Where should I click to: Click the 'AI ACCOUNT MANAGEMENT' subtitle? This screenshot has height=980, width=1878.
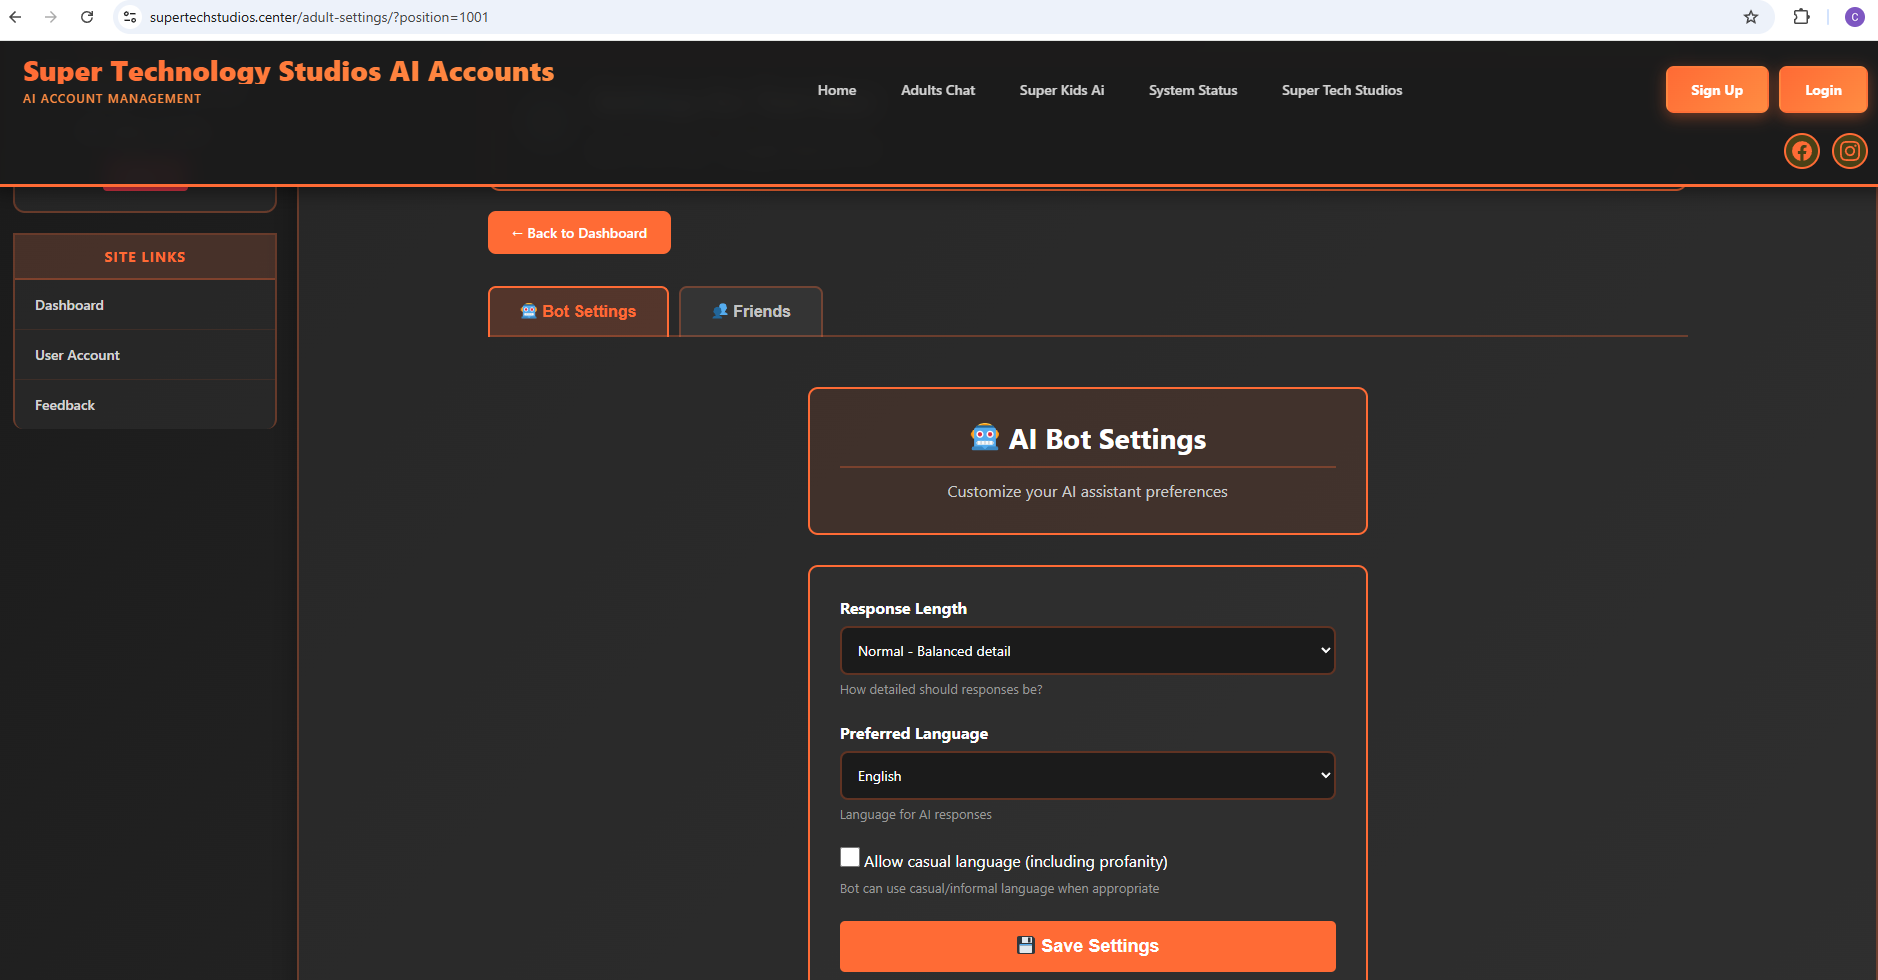click(x=112, y=99)
